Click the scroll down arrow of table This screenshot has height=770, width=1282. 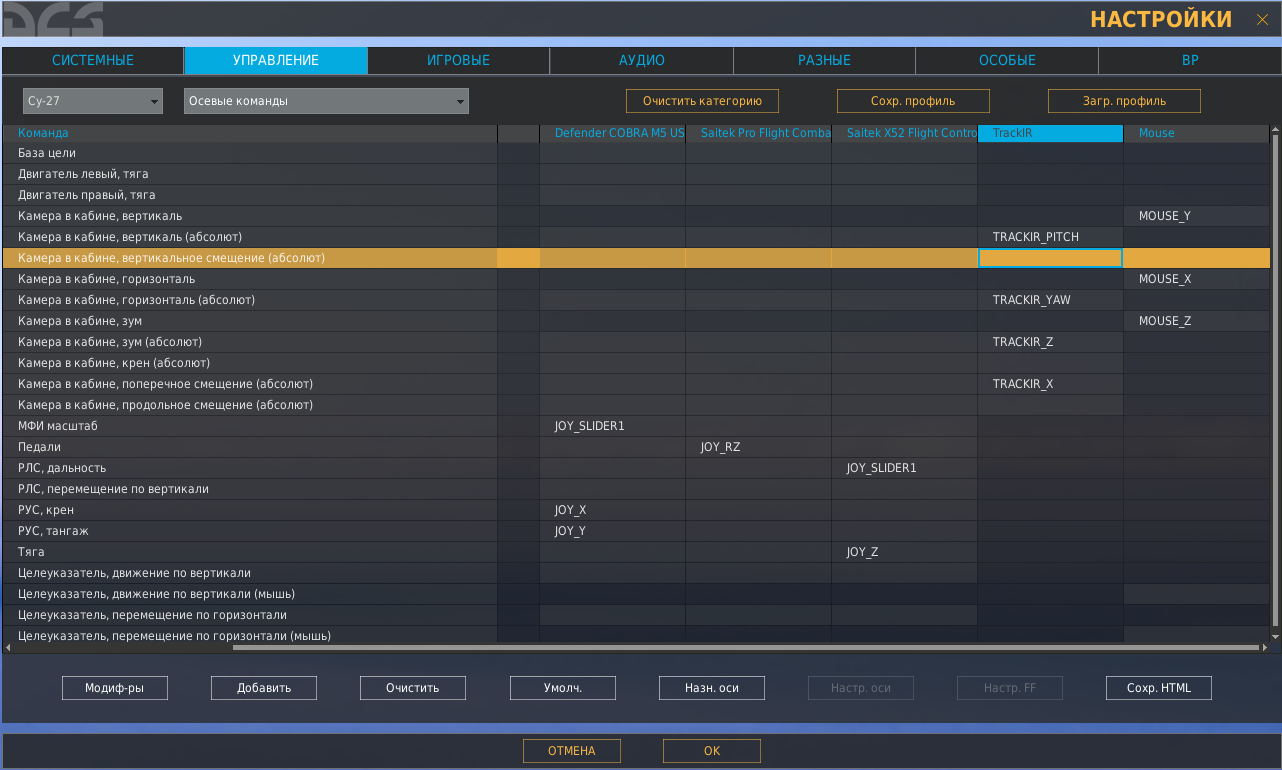click(1275, 636)
